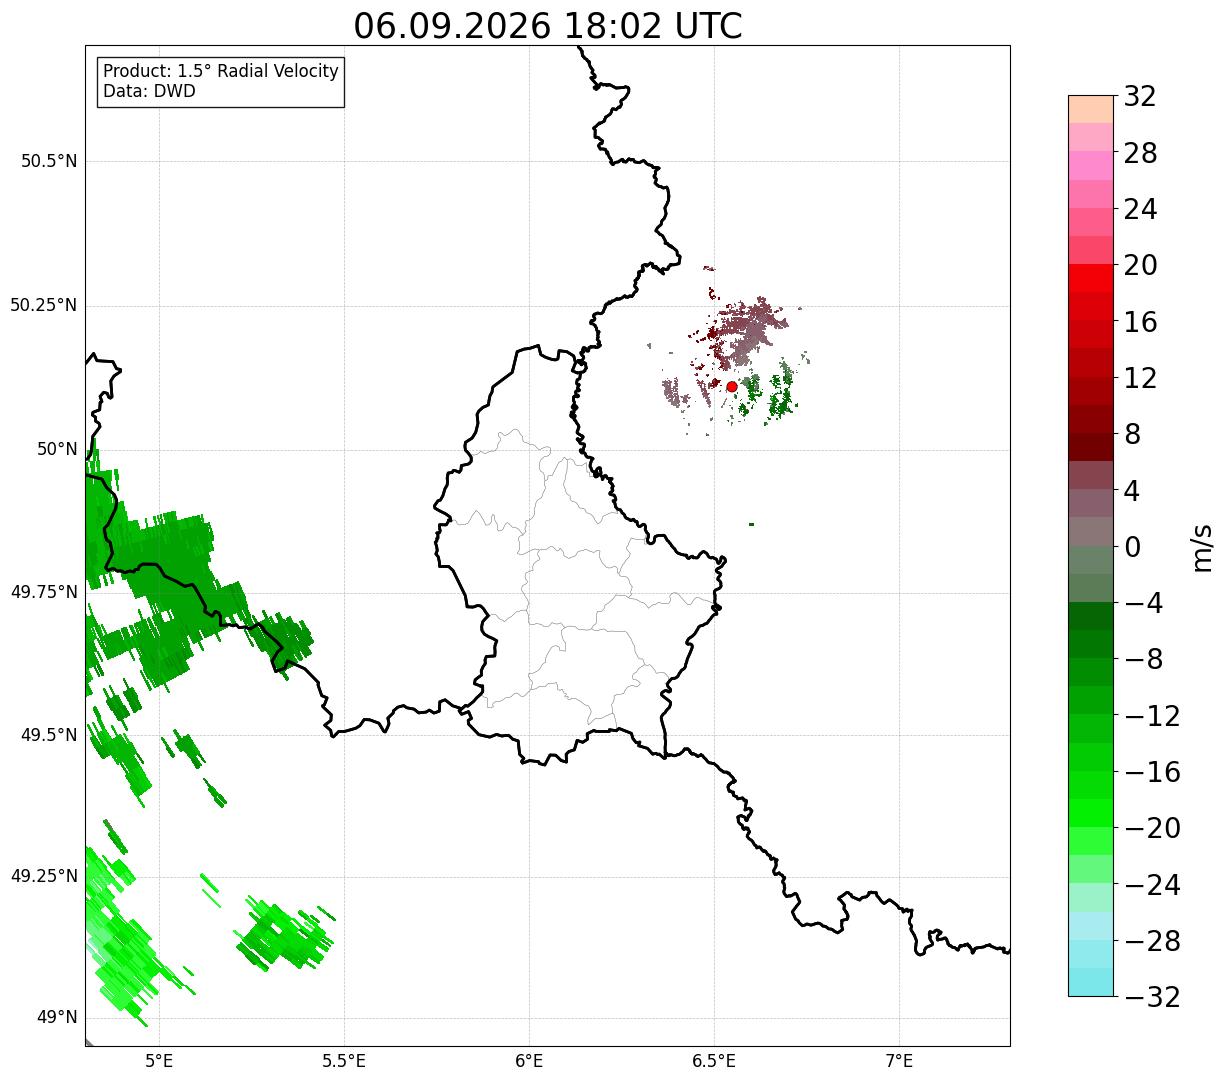Click the Product: 1.5° Radial Velocity info box

[x=221, y=82]
